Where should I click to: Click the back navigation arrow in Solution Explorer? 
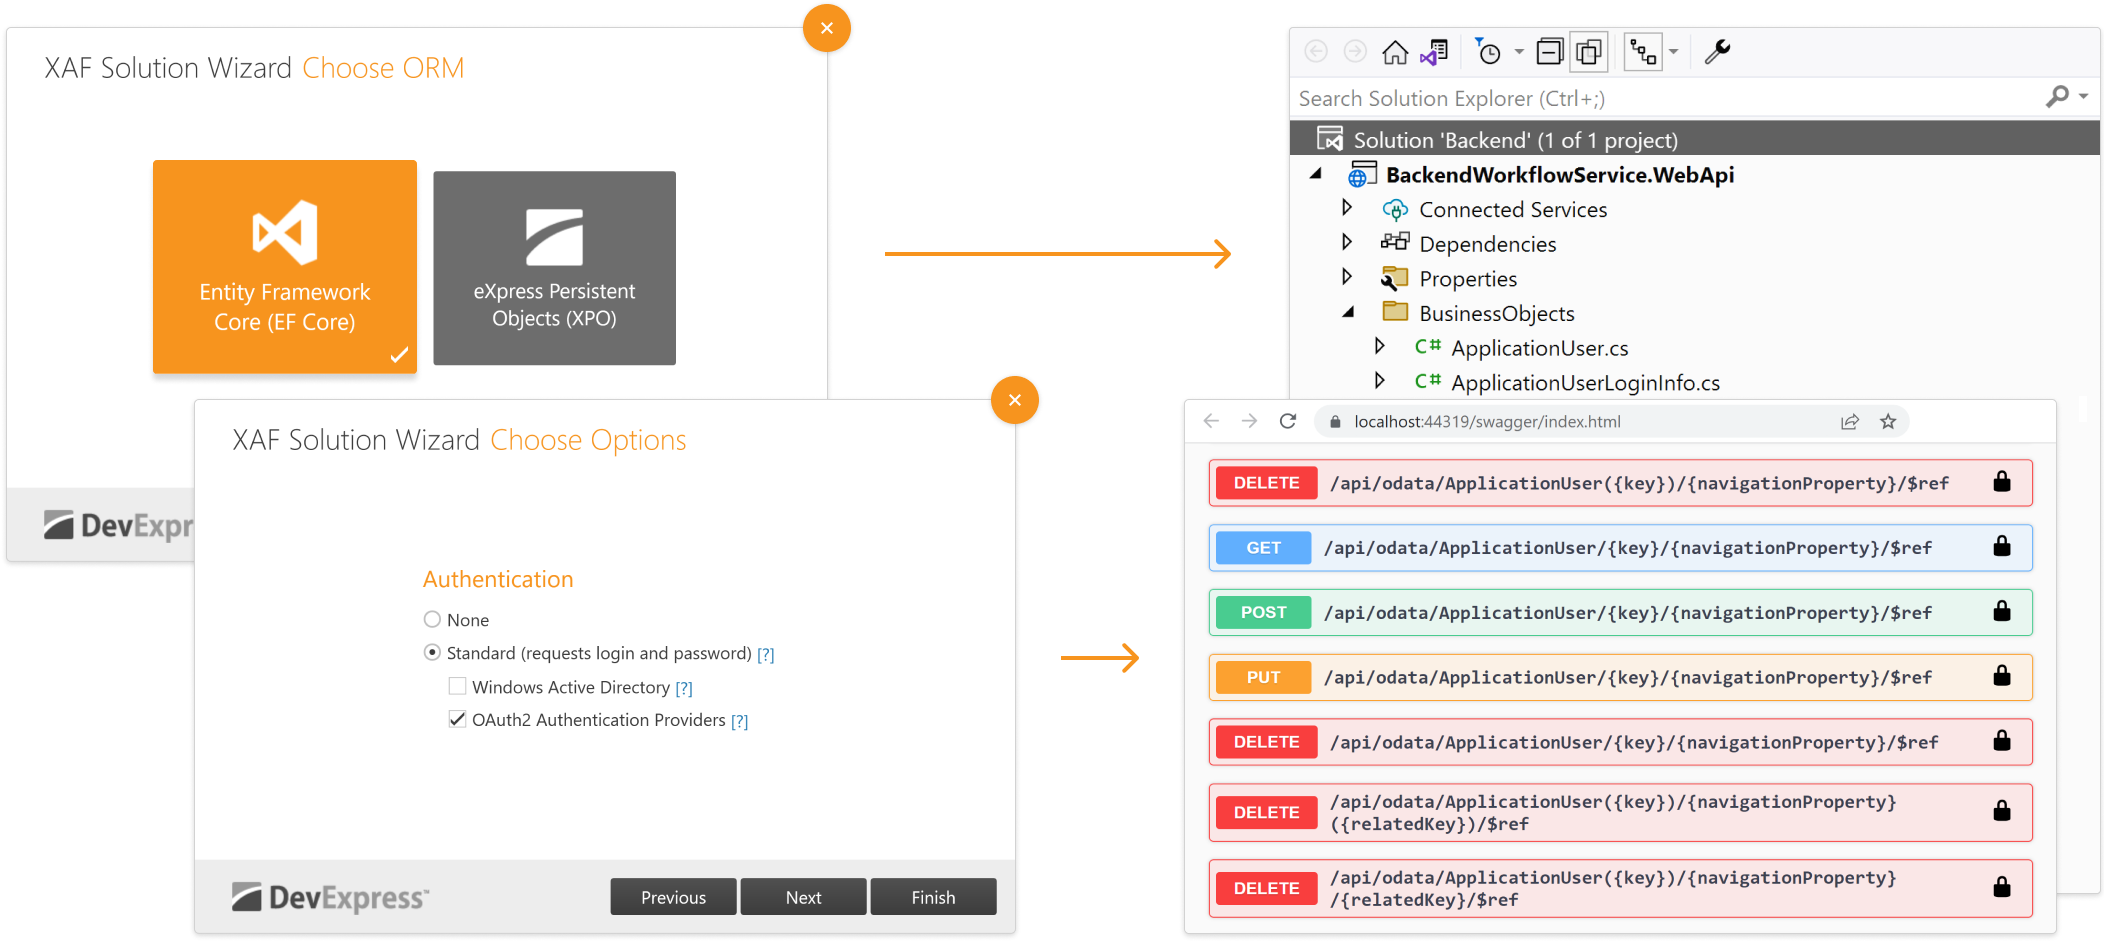[1316, 51]
